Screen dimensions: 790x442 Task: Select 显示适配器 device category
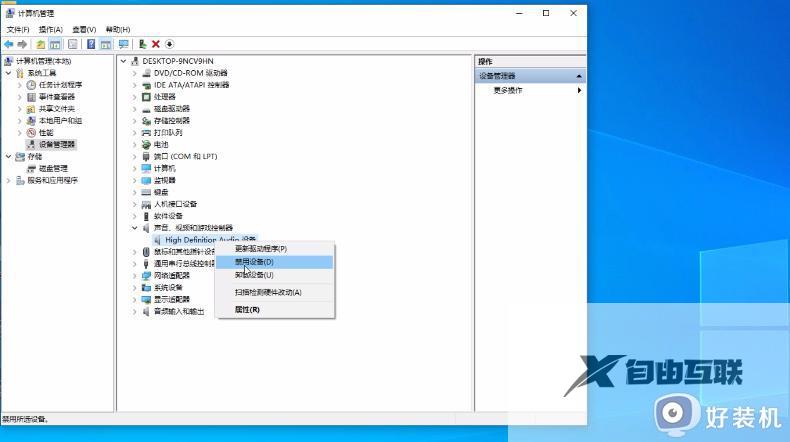pos(172,299)
